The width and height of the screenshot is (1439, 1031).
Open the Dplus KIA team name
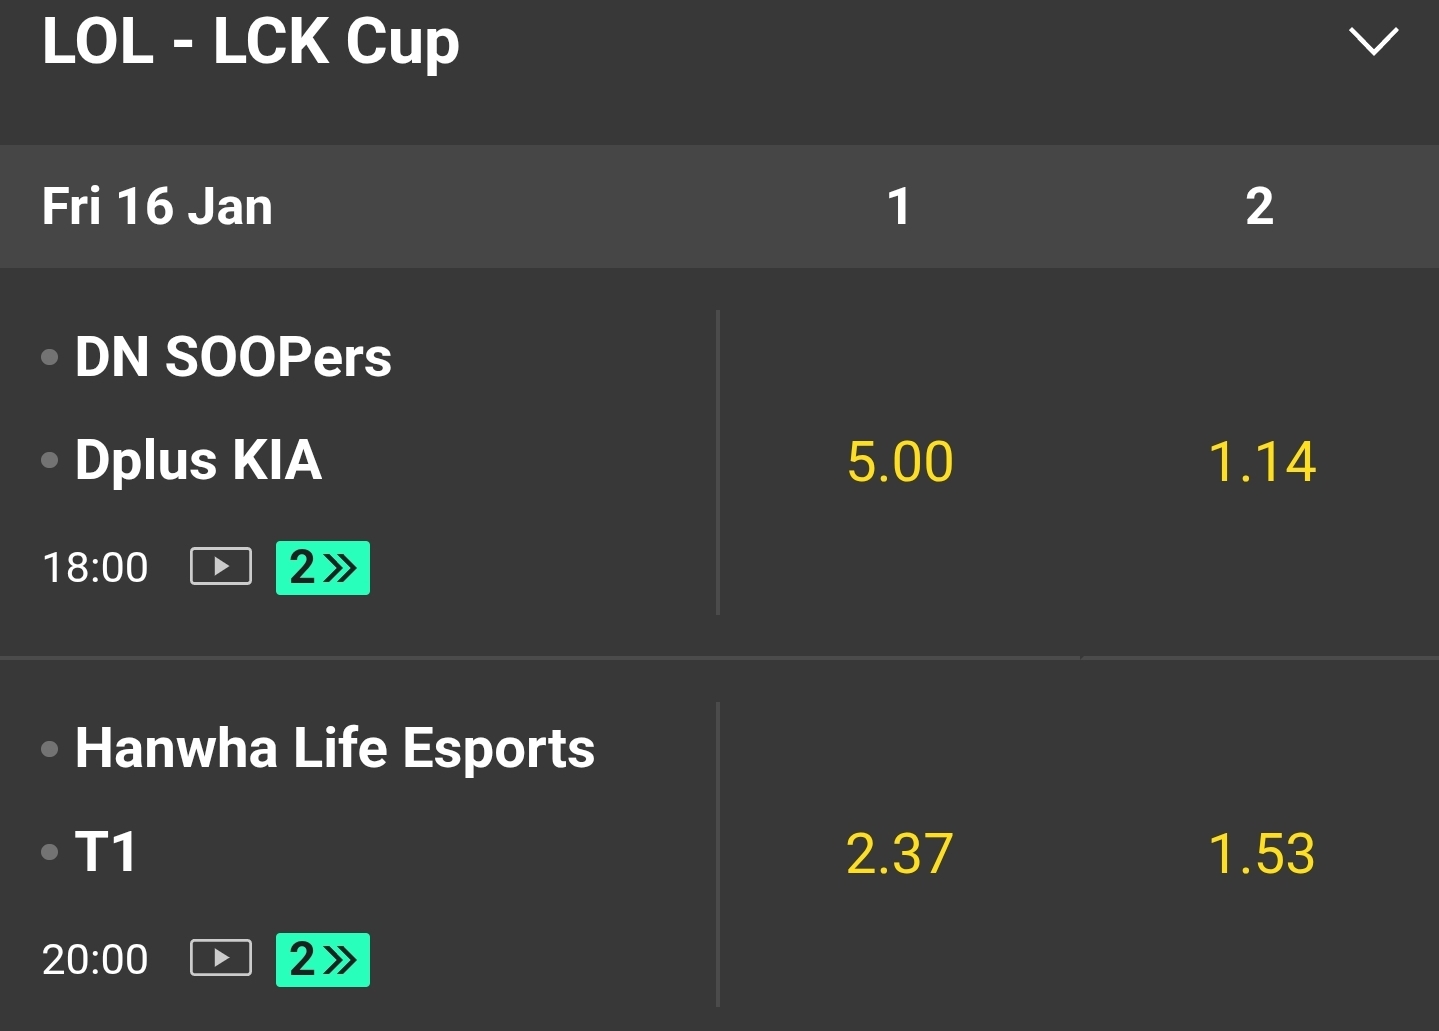point(198,460)
